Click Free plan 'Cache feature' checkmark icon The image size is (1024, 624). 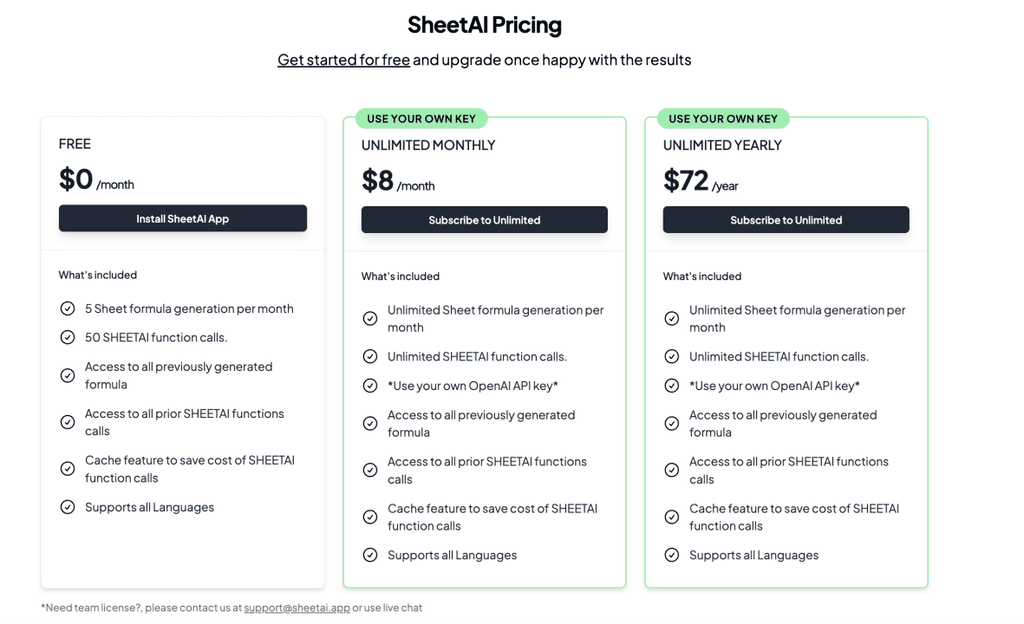click(x=68, y=469)
